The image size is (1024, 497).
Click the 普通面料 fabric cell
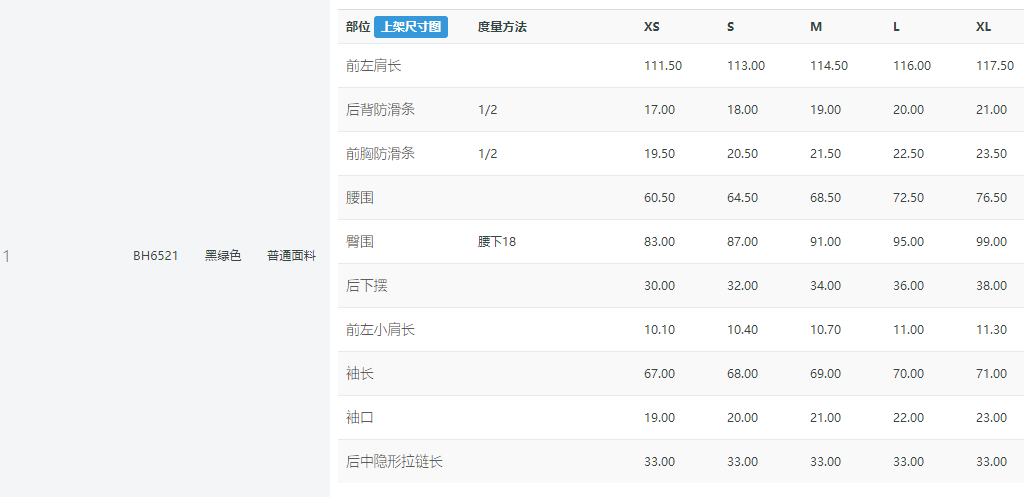(x=291, y=256)
